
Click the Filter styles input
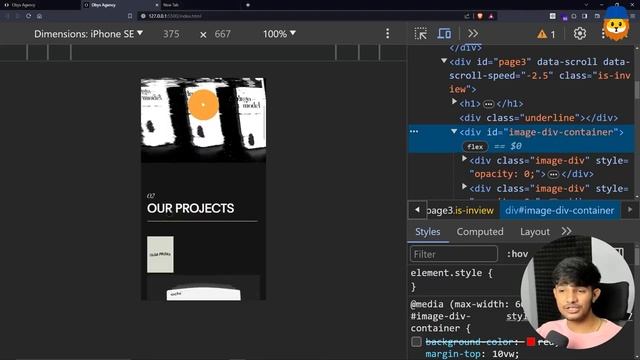453,254
